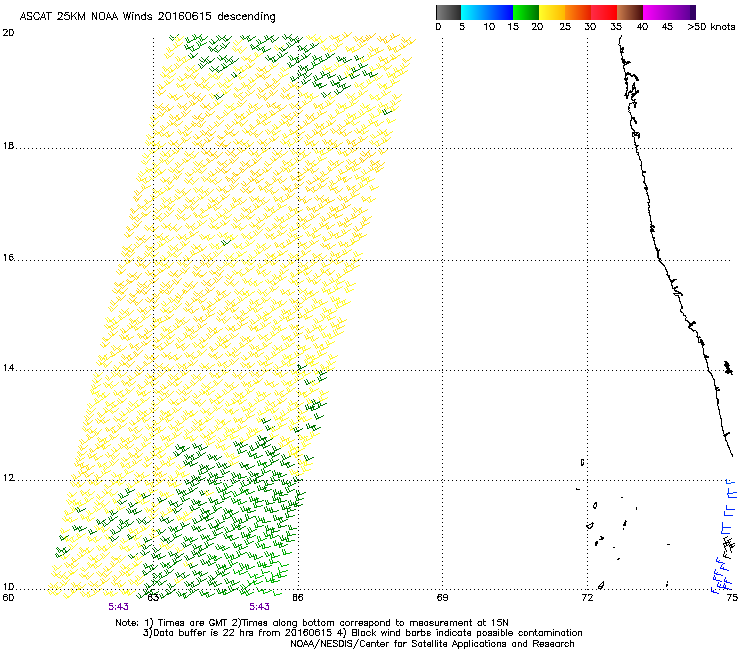Click the latitude axis label '14'
This screenshot has width=740, height=650.
[8, 368]
